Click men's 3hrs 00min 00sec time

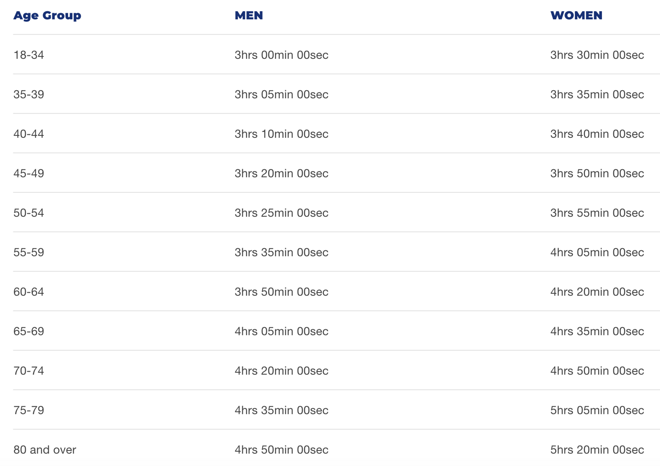(281, 55)
